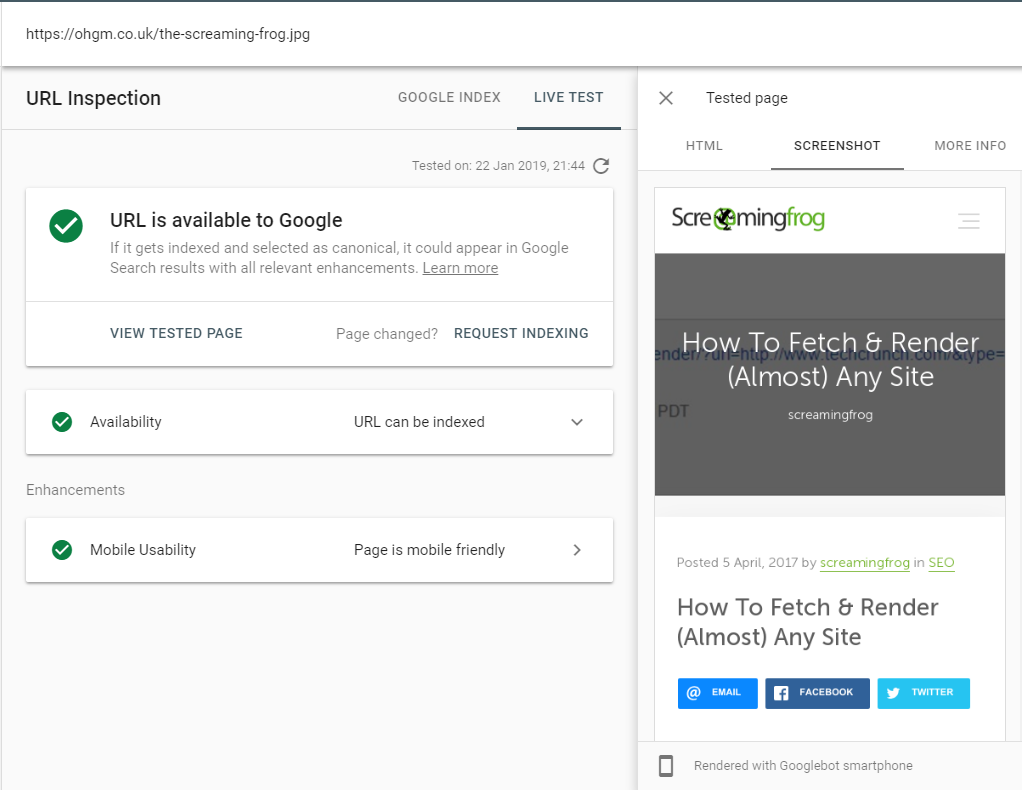1022x790 pixels.
Task: Select the Live Test tab
Action: click(568, 98)
